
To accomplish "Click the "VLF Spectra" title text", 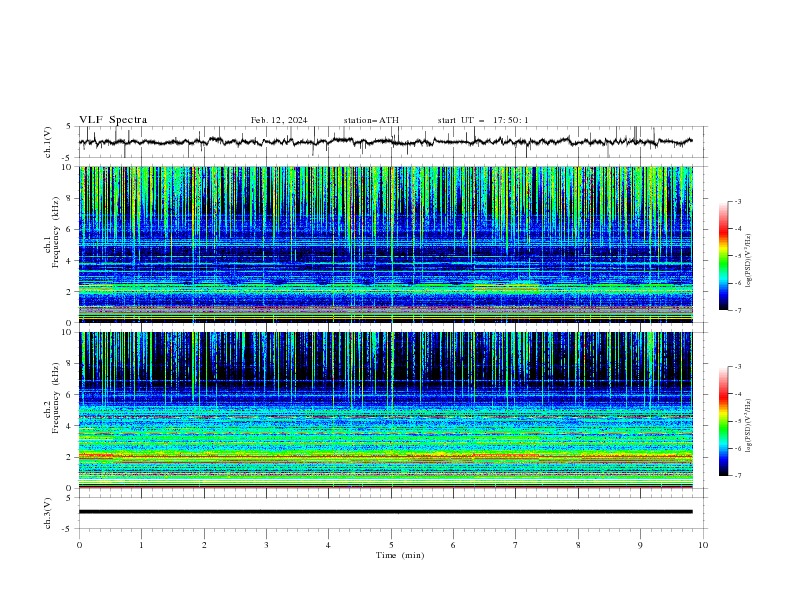I will 113,120.
